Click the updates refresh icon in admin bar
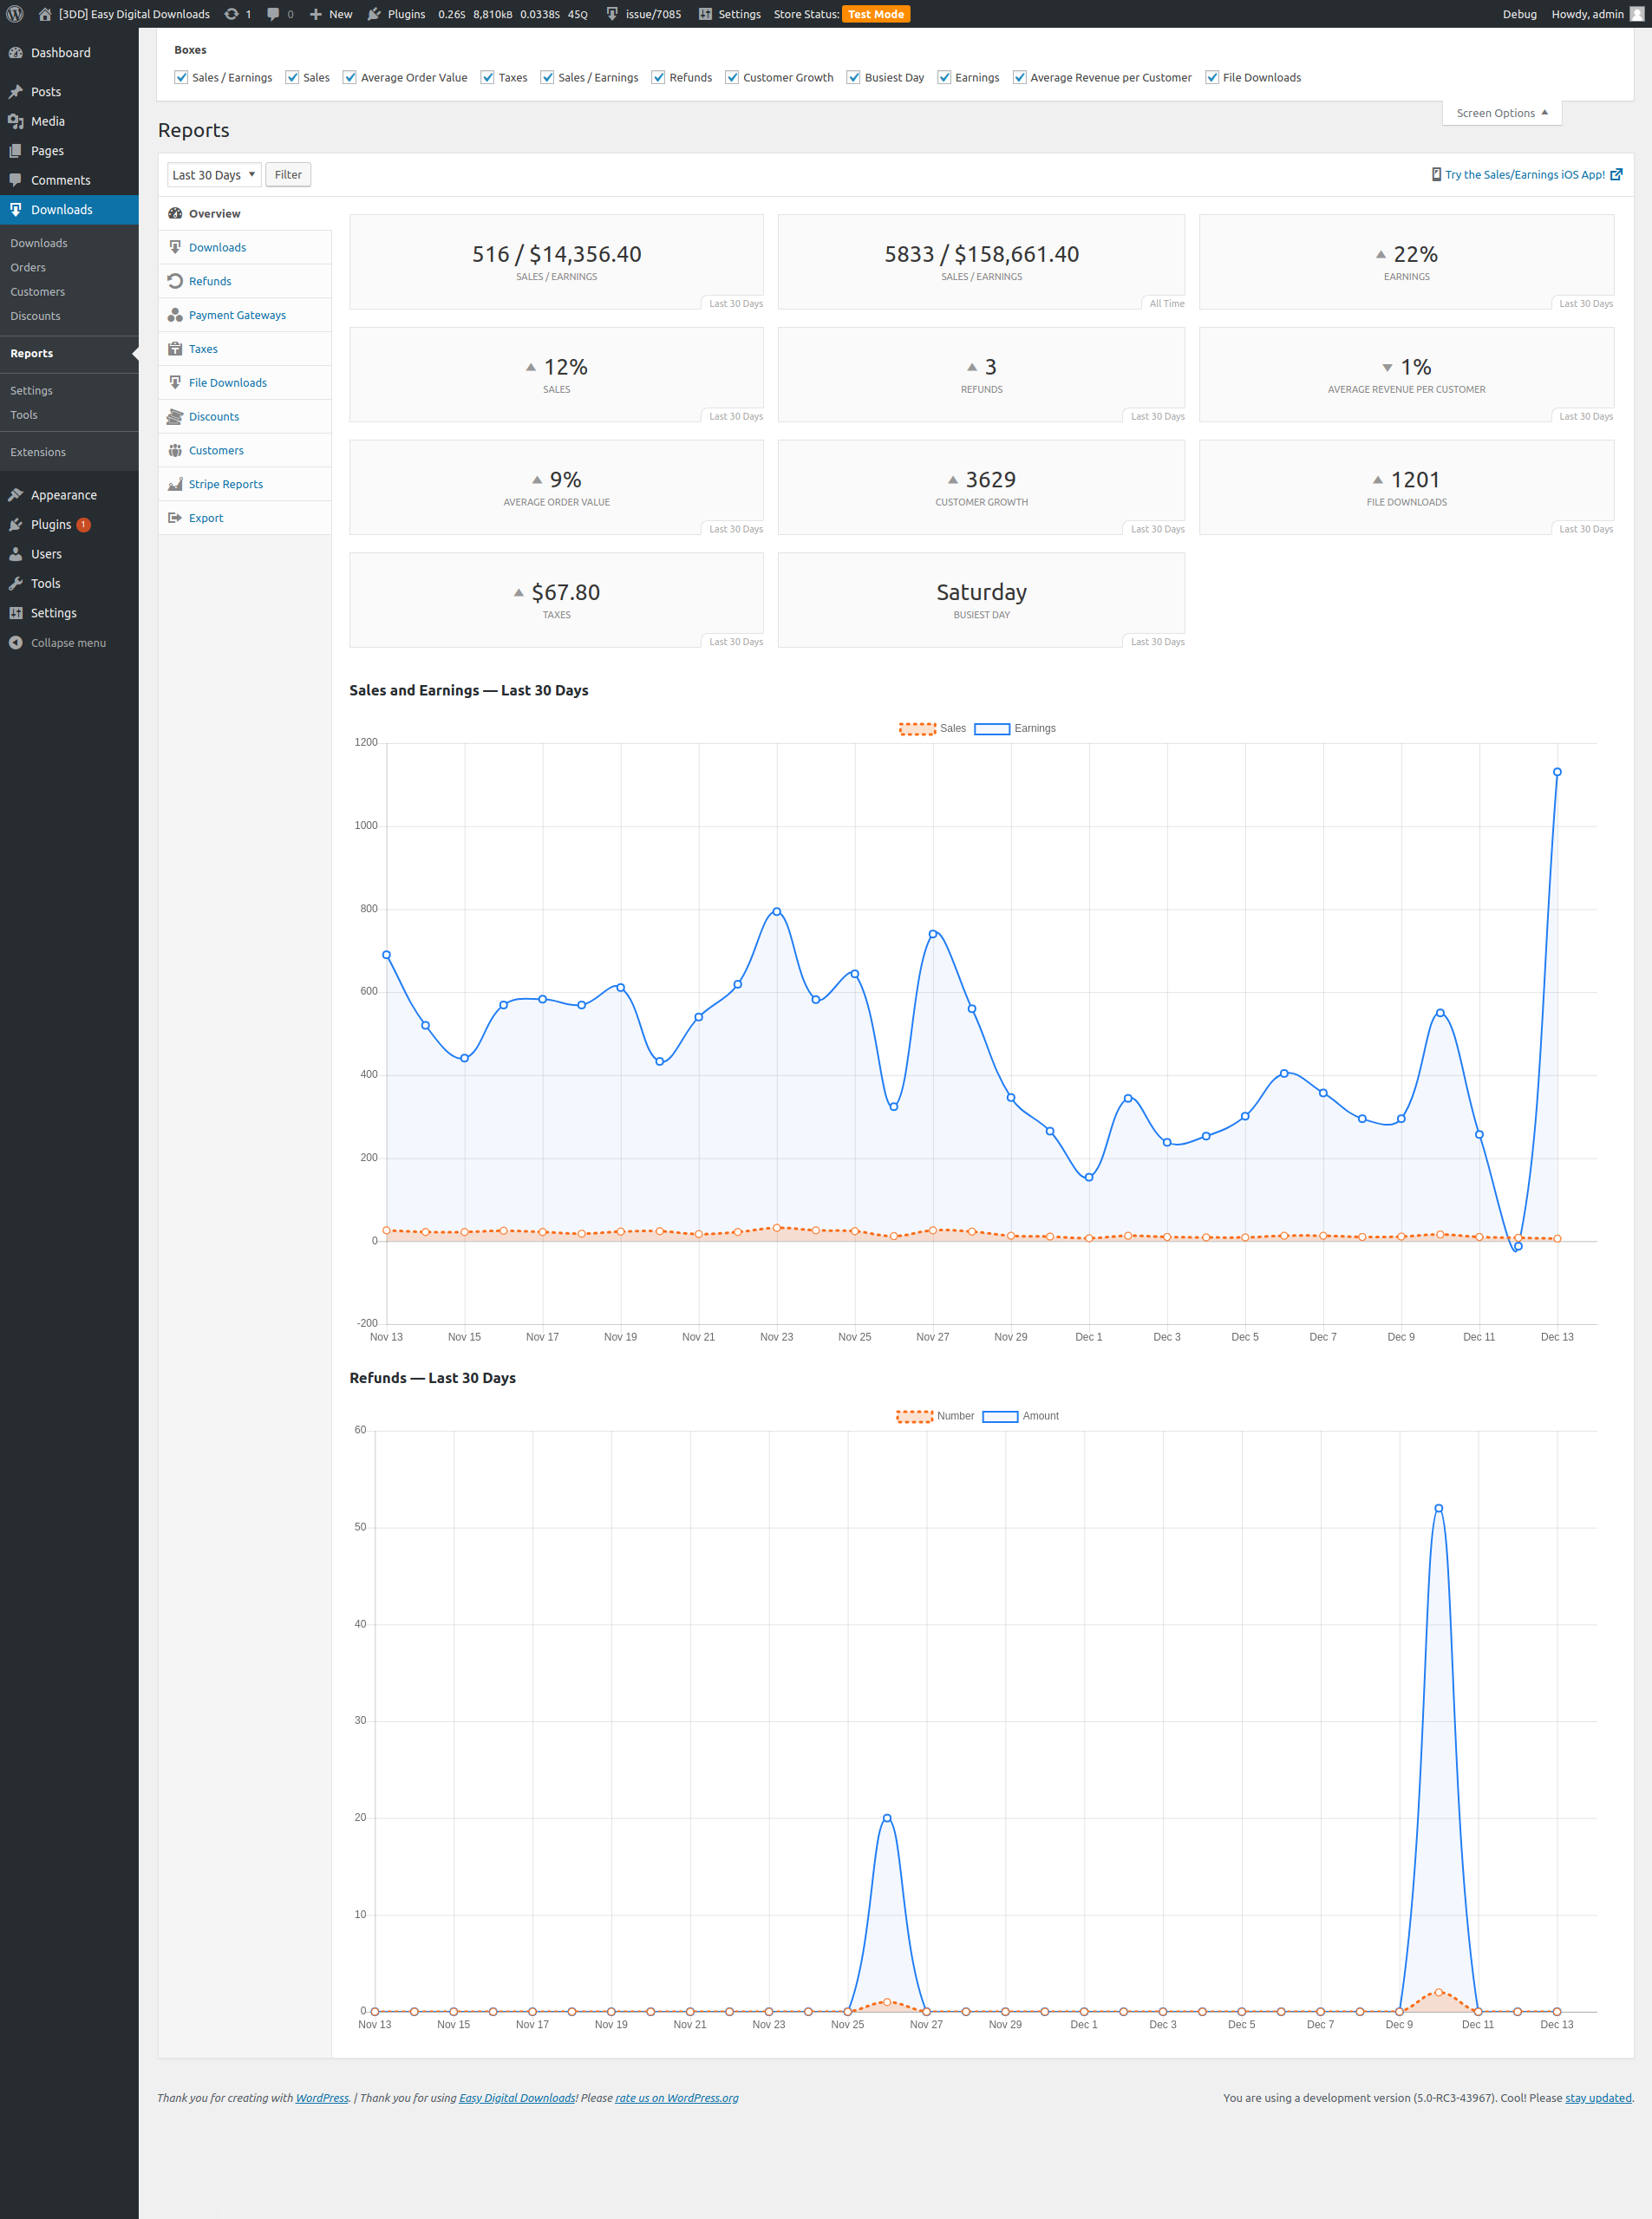The height and width of the screenshot is (2219, 1652). tap(232, 14)
